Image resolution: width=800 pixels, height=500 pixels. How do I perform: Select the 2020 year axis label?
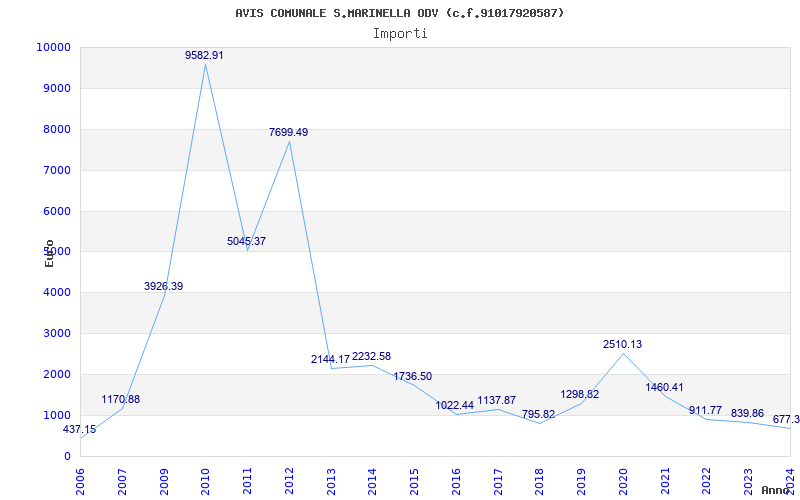coord(623,482)
